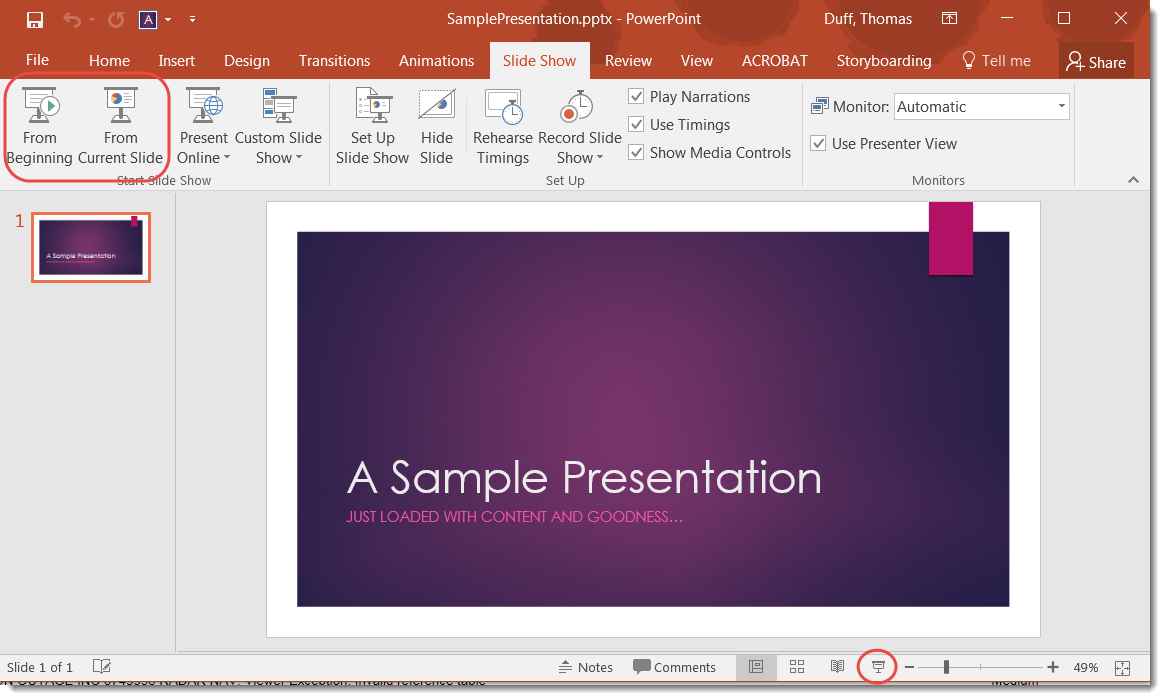Start slideshow From Current Slide
The height and width of the screenshot is (700, 1165).
pos(120,126)
